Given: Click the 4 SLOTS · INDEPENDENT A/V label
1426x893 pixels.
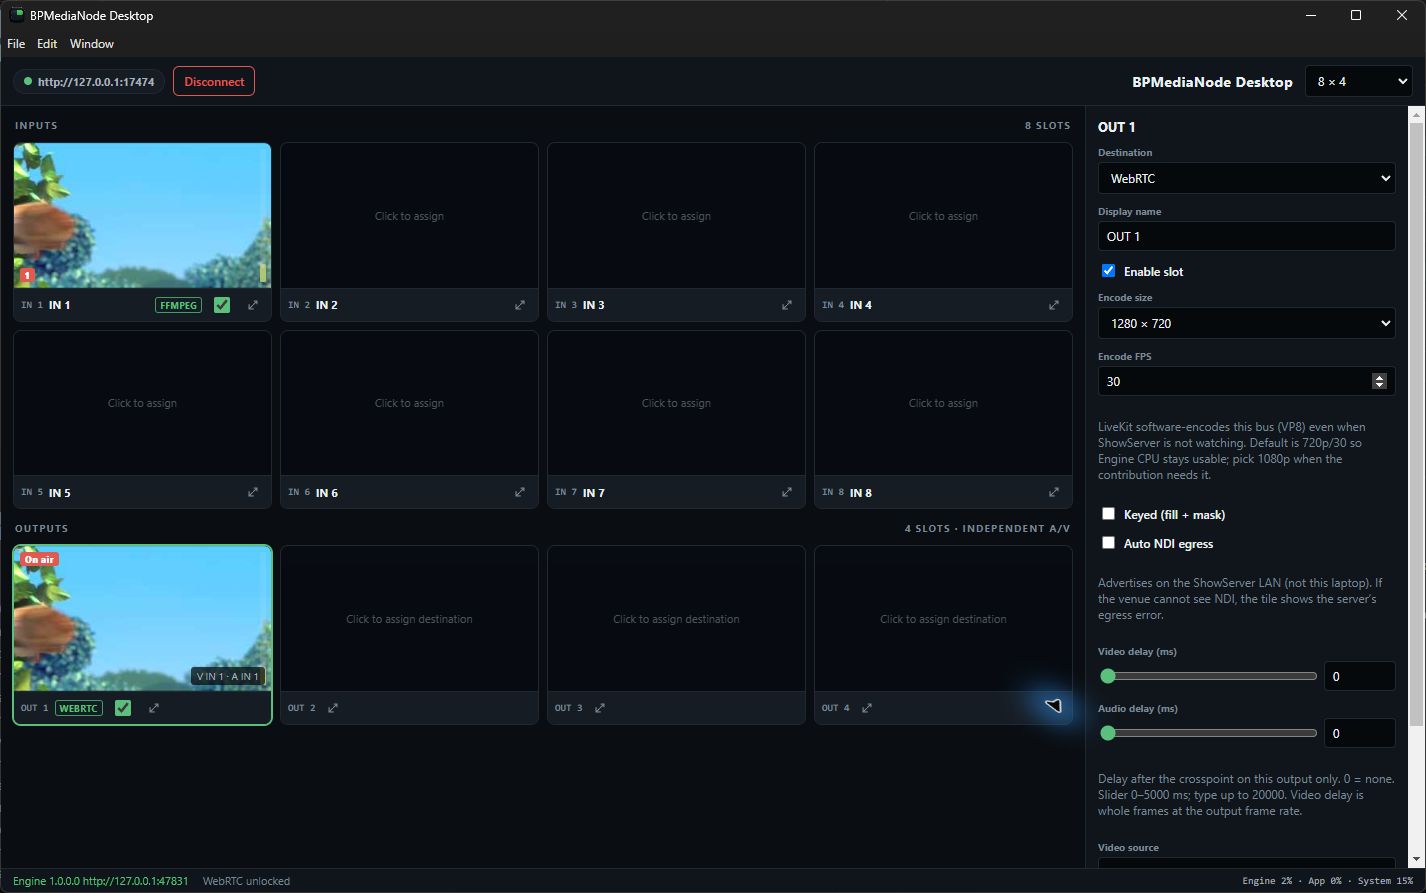Looking at the screenshot, I should pos(987,528).
